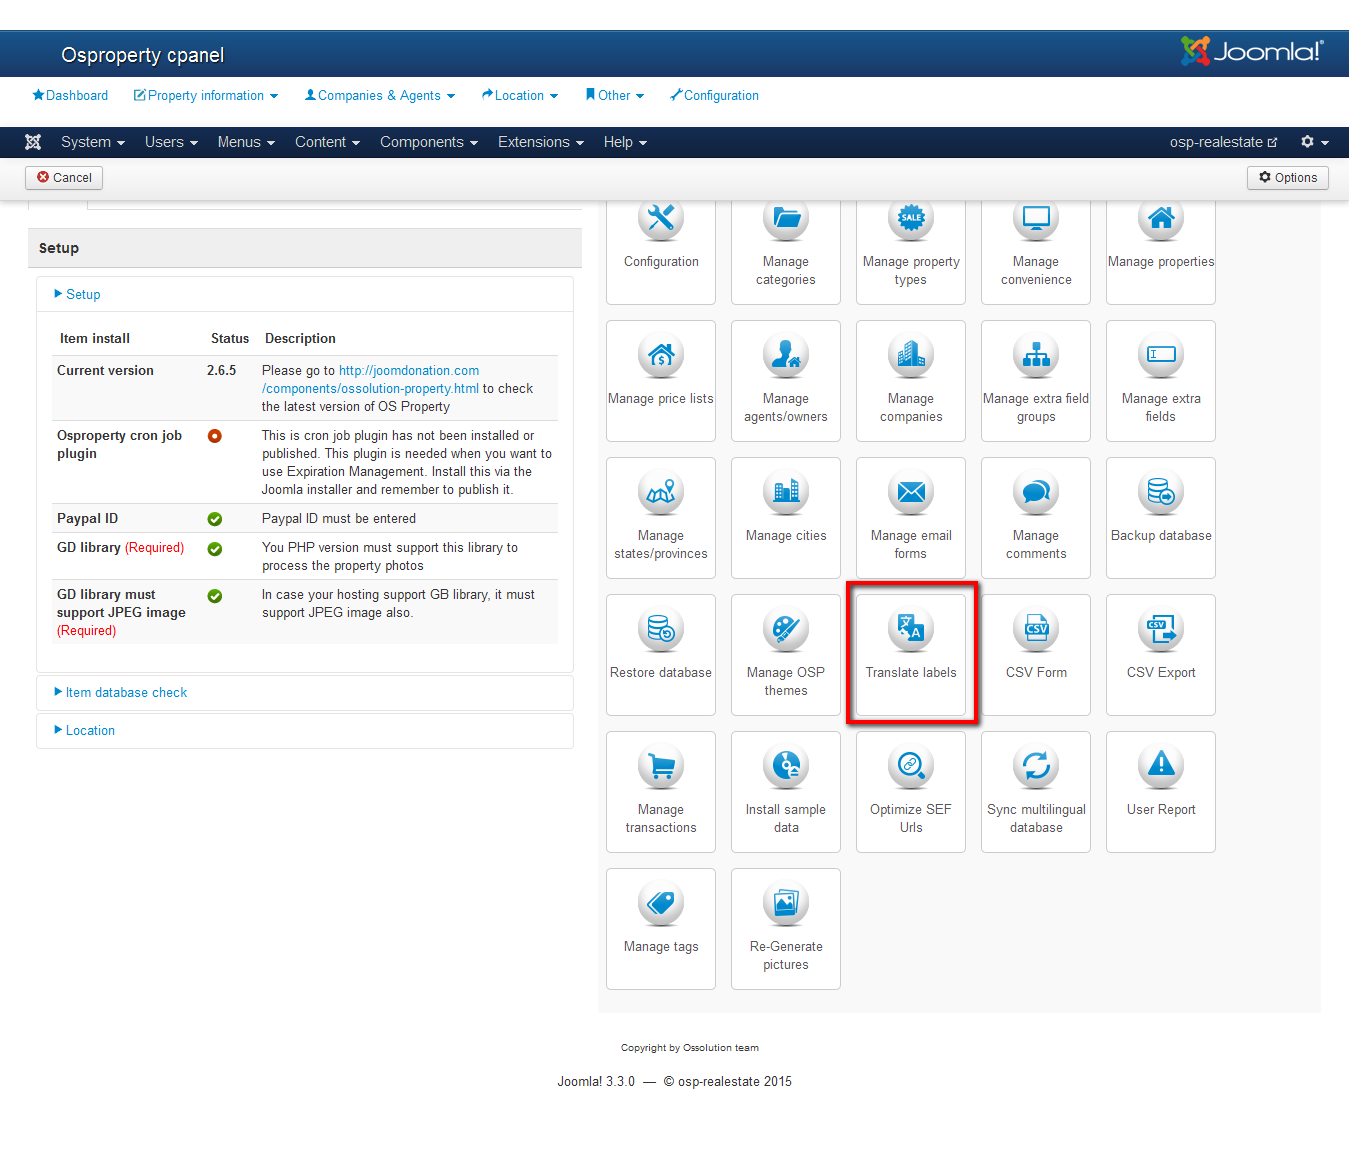Click the Manage tags icon
The image size is (1349, 1149).
[x=660, y=905]
